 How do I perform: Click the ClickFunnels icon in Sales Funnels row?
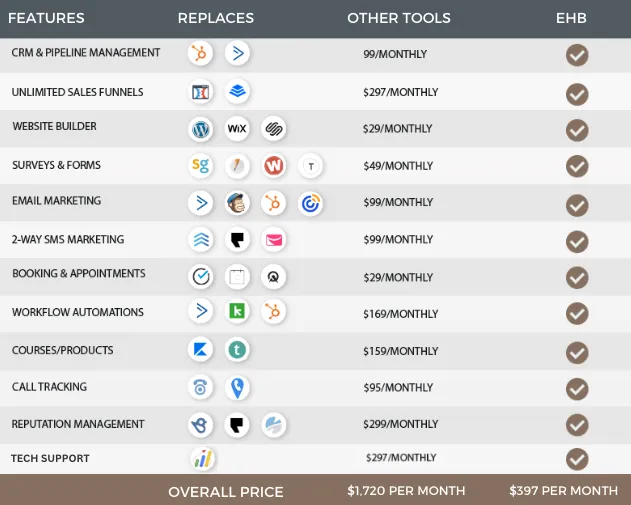point(200,92)
